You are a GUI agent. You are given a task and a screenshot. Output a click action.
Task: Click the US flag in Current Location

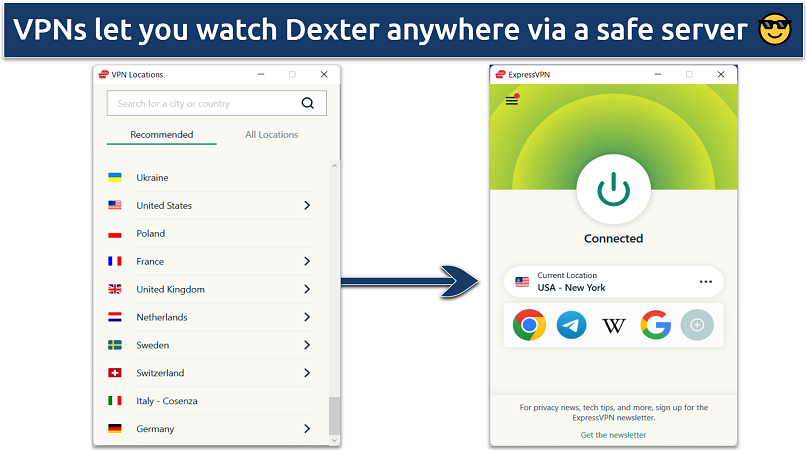(522, 282)
